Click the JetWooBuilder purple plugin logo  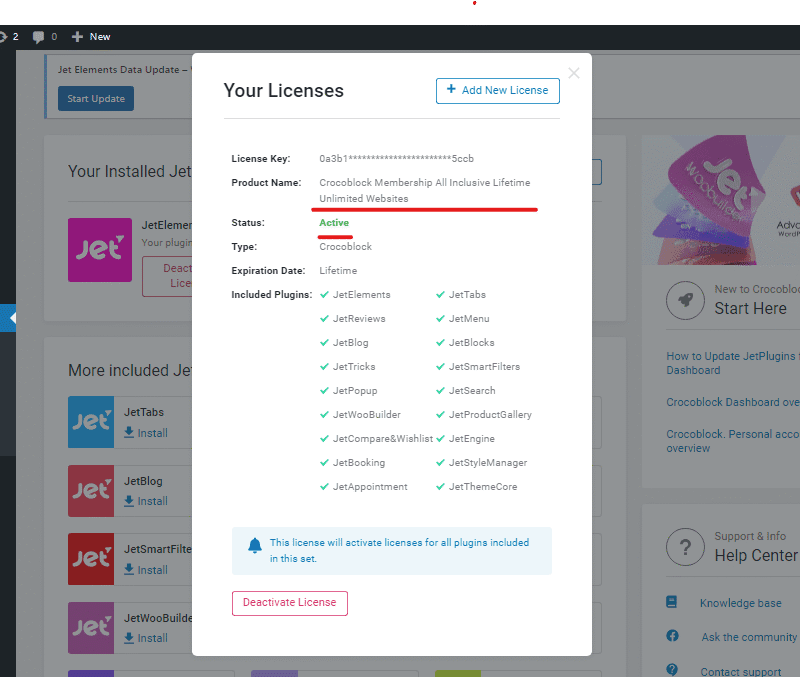coord(91,628)
